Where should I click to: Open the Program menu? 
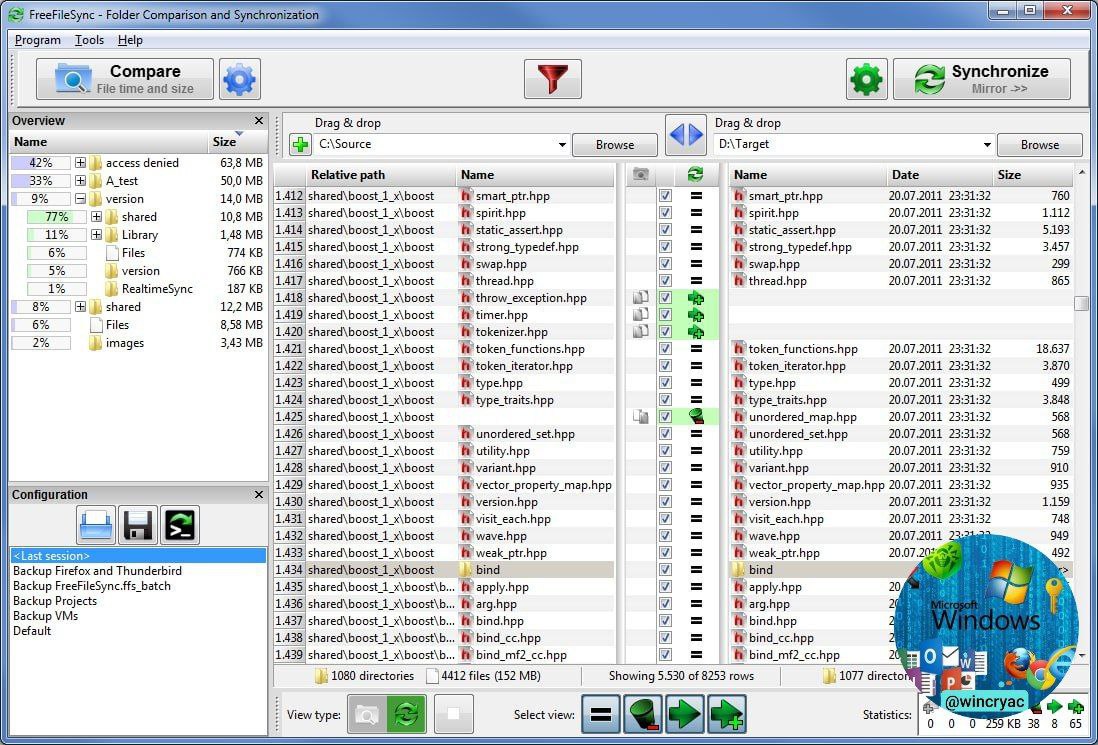tap(38, 40)
